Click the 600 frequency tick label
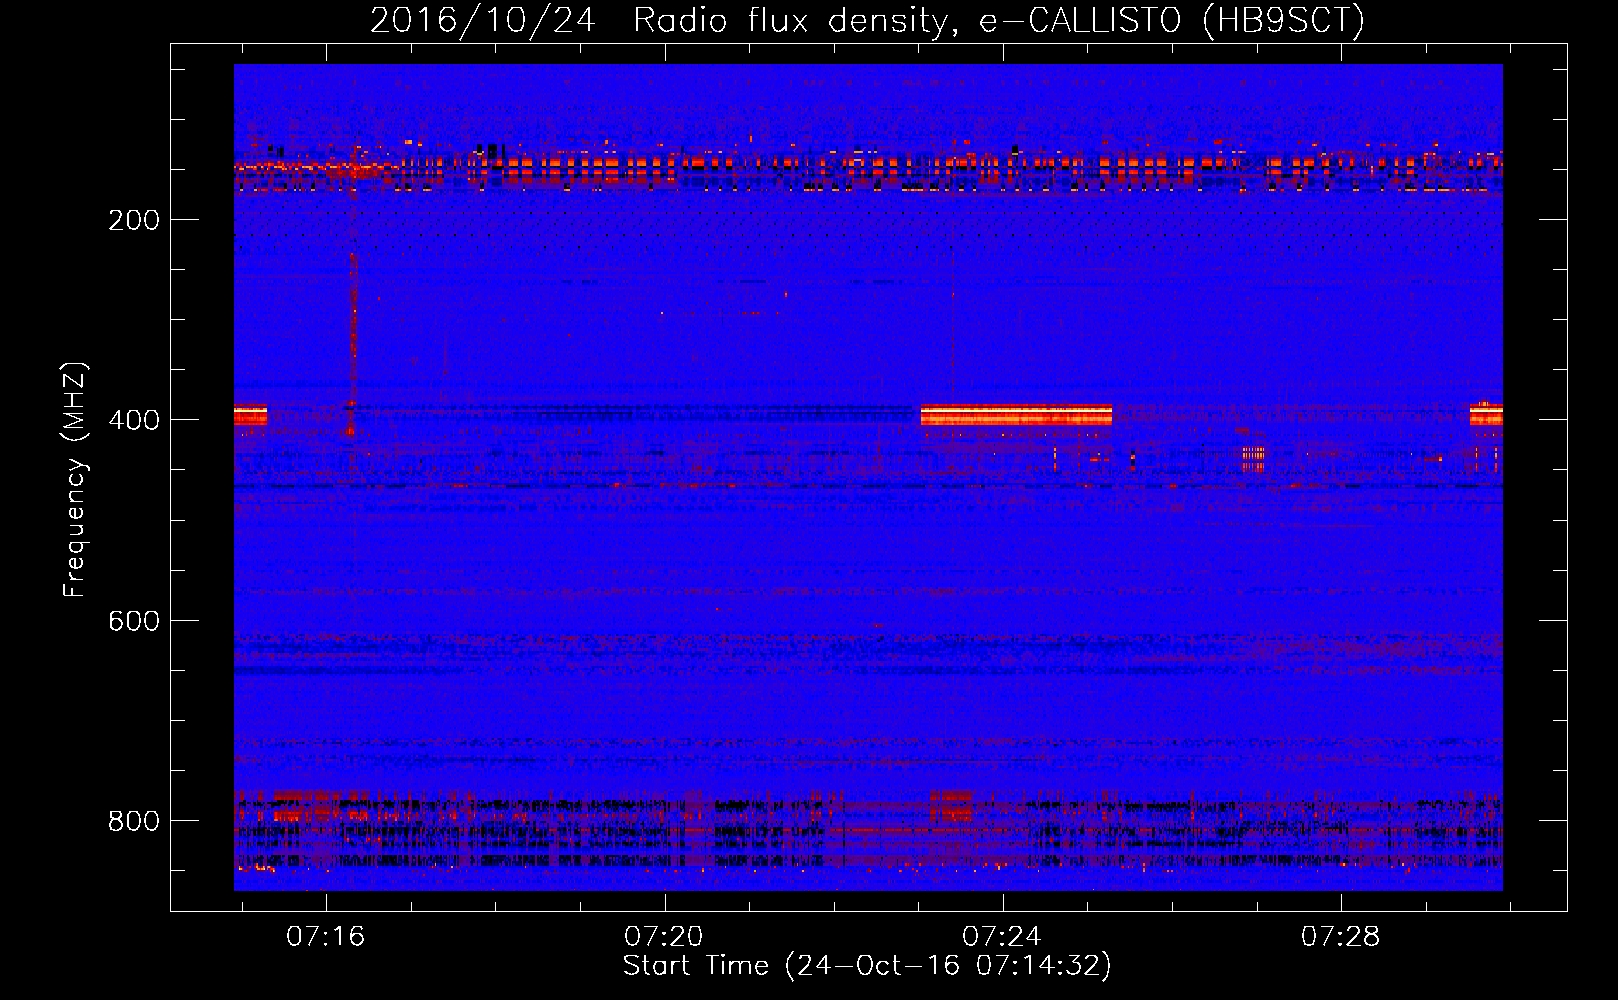The width and height of the screenshot is (1618, 1000). click(134, 621)
